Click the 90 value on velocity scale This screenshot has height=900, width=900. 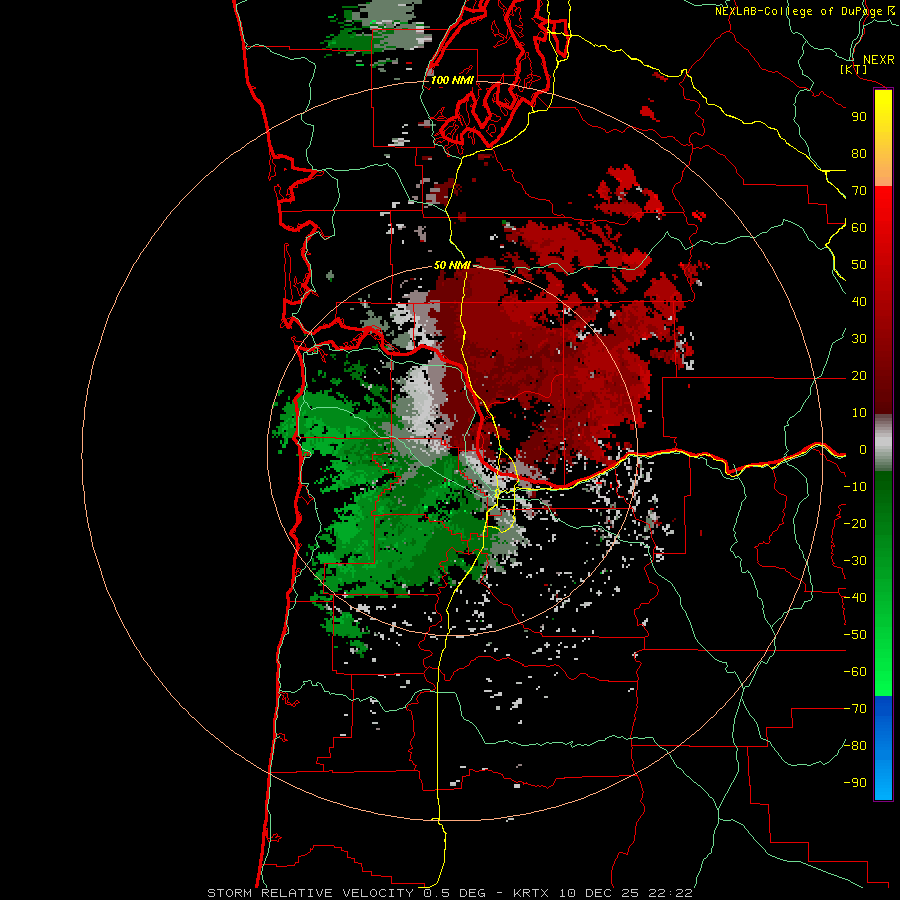click(x=859, y=117)
